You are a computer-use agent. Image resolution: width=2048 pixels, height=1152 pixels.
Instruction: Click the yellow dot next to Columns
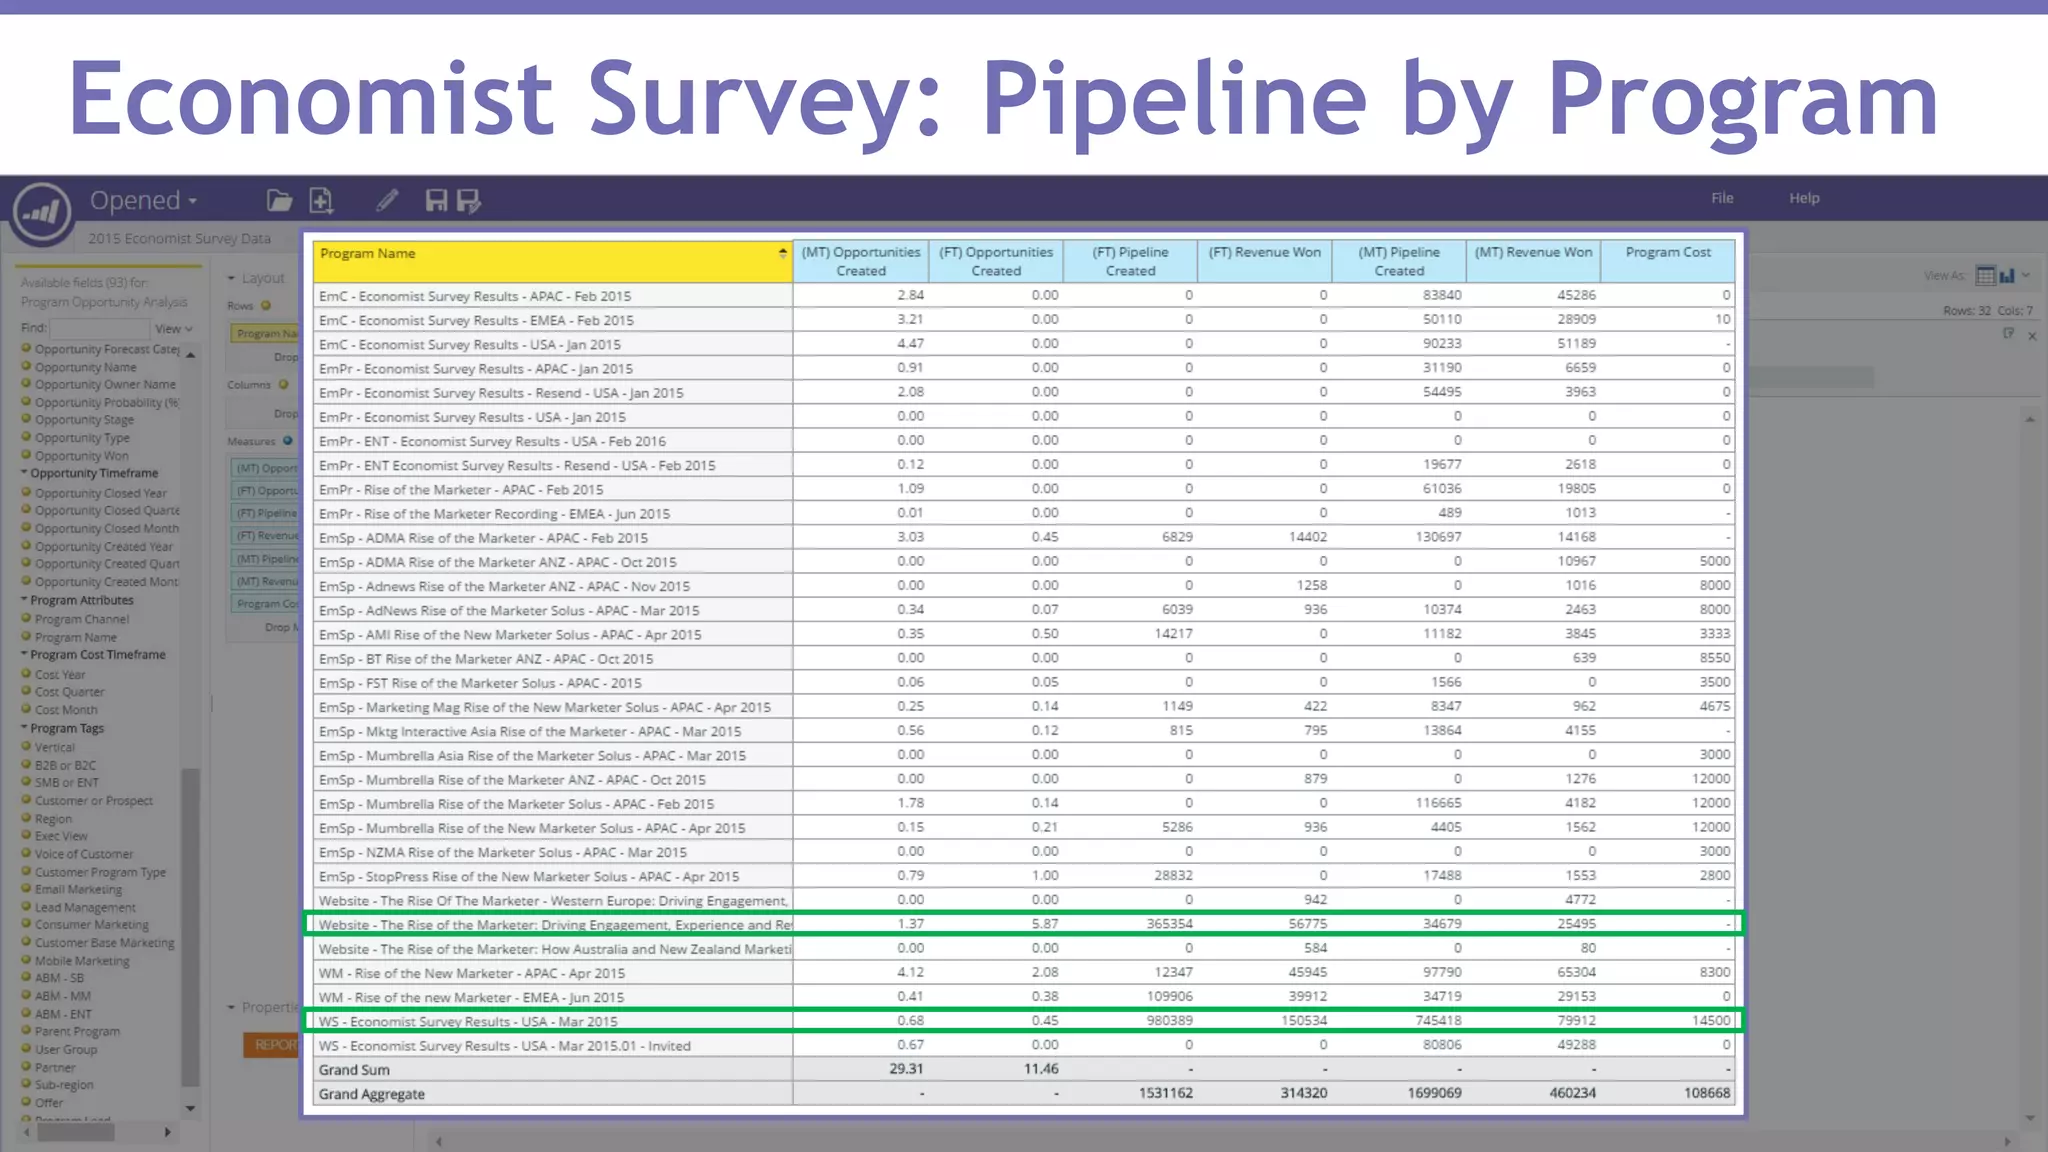click(283, 384)
